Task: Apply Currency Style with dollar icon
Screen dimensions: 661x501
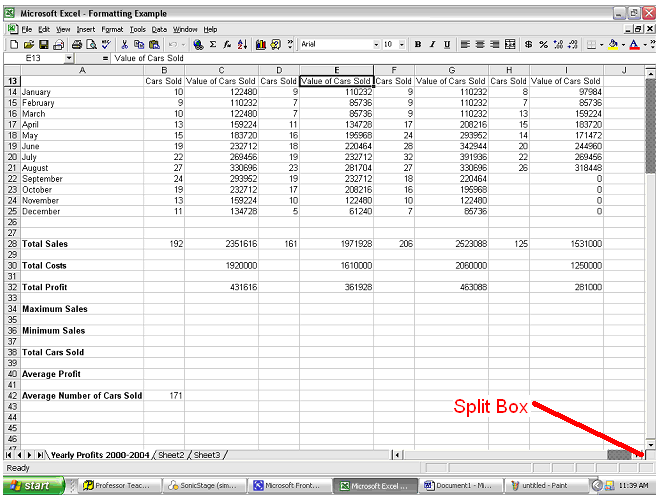Action: (528, 45)
